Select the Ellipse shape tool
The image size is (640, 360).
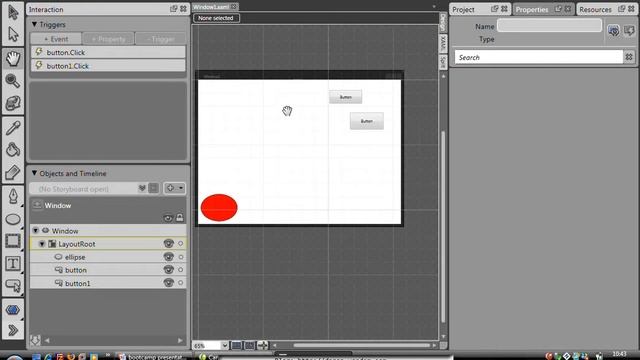pyautogui.click(x=13, y=219)
